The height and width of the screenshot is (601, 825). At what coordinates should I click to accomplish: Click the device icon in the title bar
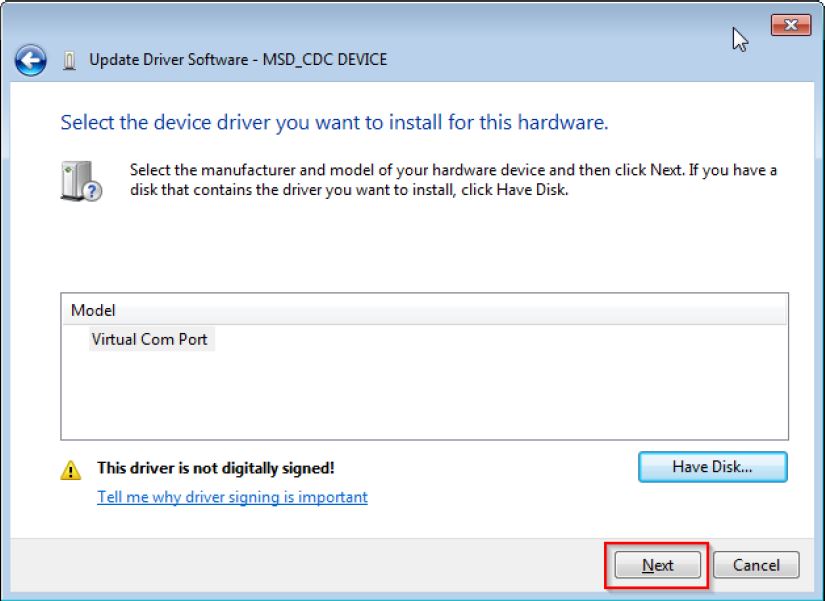coord(69,60)
